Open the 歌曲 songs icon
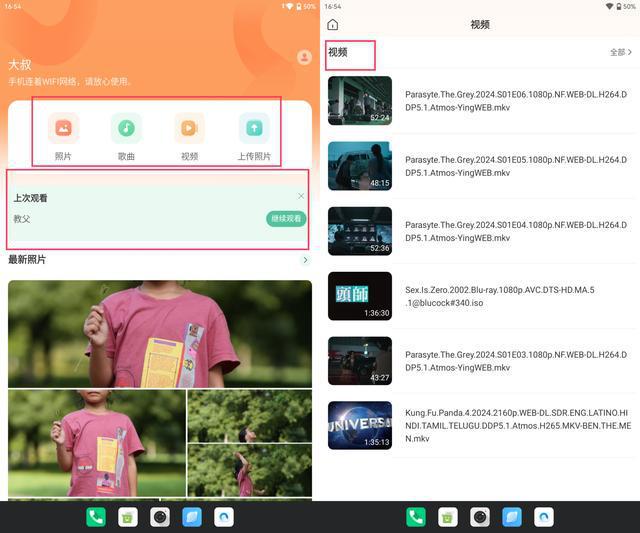The height and width of the screenshot is (533, 640). pyautogui.click(x=126, y=128)
